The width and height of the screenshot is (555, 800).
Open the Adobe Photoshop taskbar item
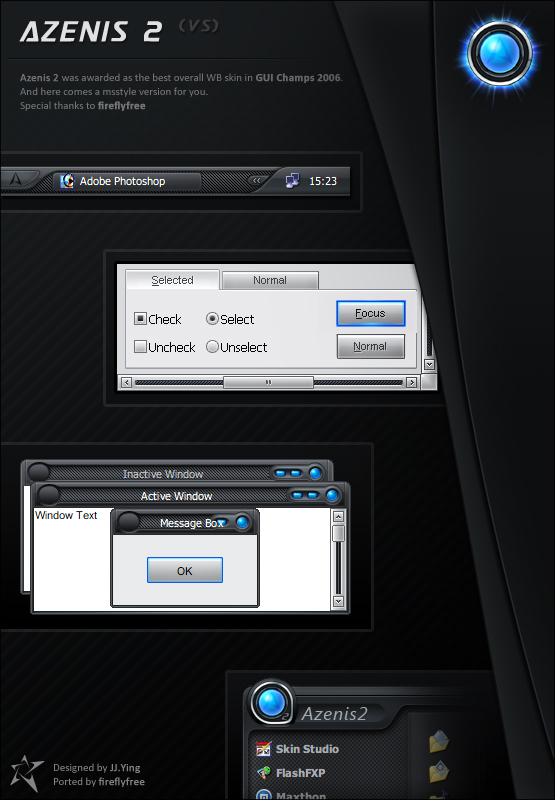(x=127, y=181)
